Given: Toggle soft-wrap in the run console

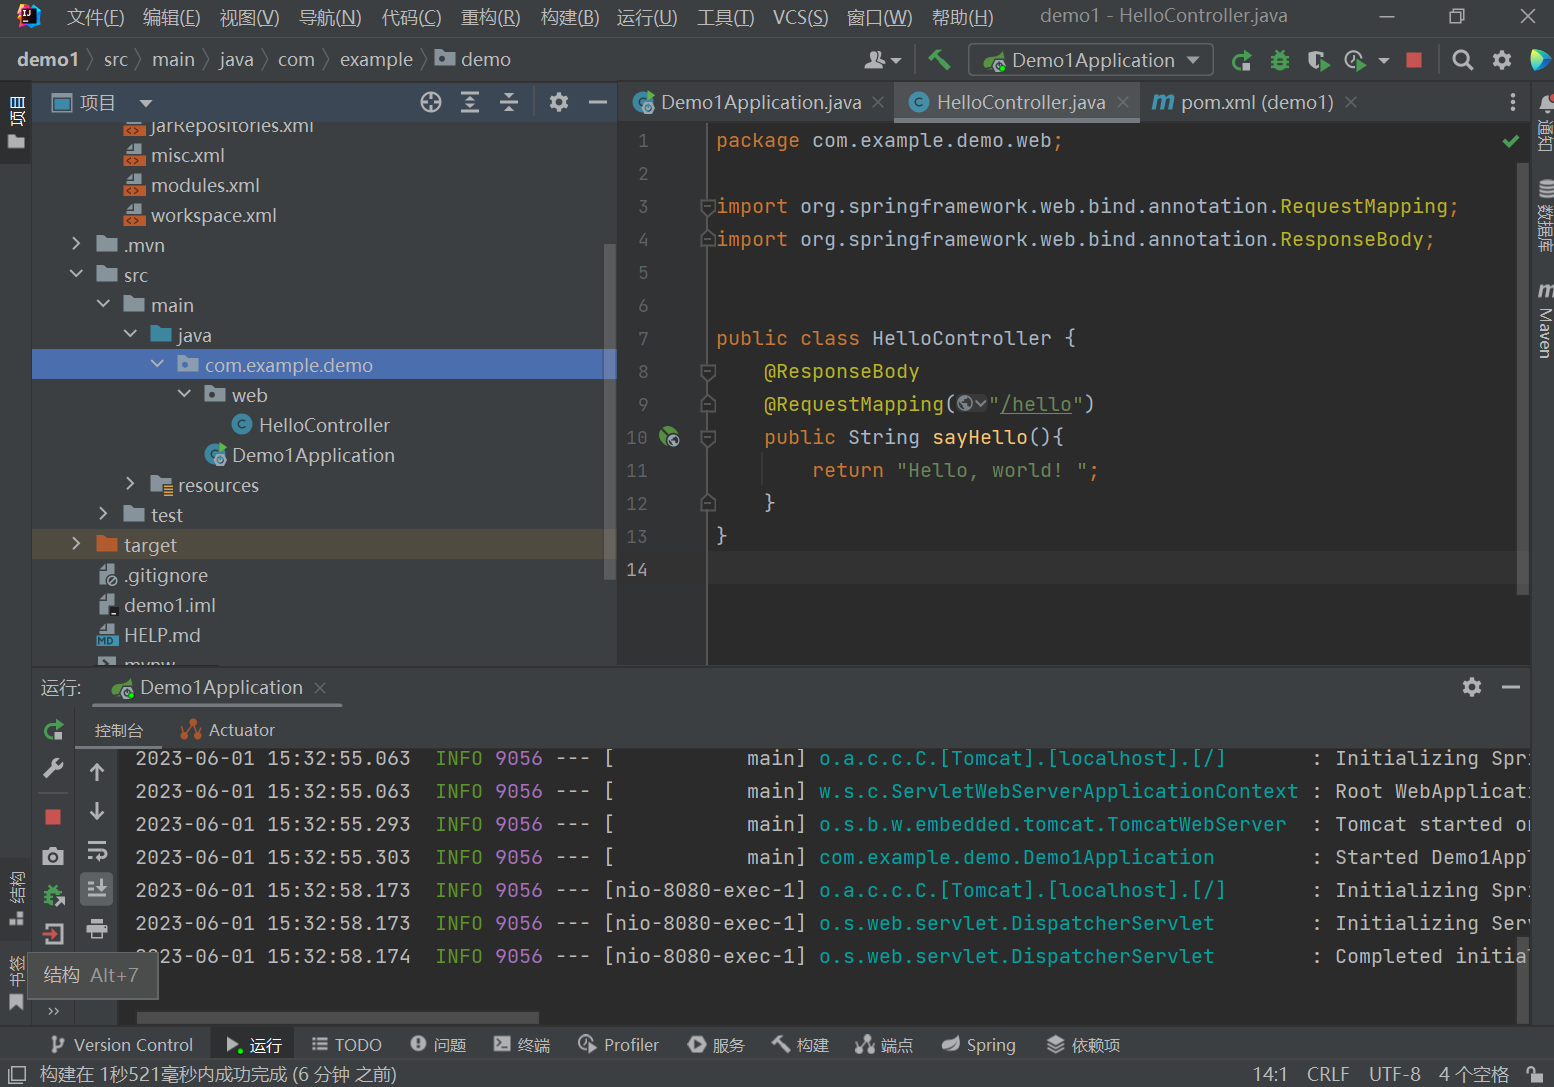Looking at the screenshot, I should coord(97,851).
